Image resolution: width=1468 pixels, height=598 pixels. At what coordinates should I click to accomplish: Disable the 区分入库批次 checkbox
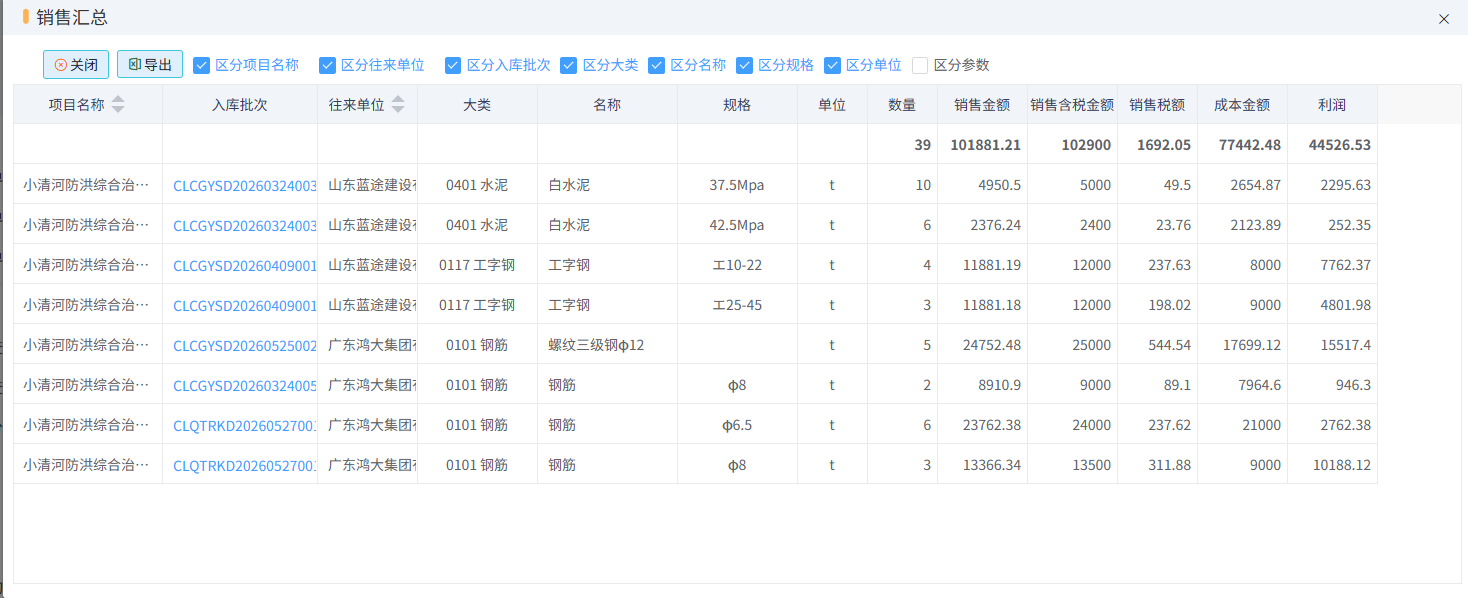pos(453,65)
